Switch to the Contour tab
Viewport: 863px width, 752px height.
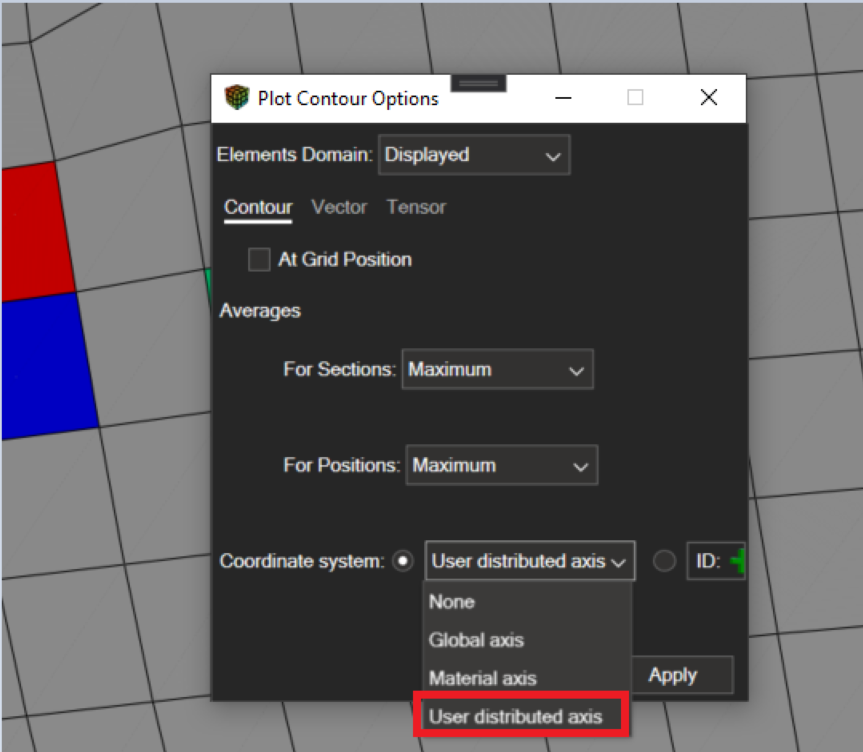258,208
